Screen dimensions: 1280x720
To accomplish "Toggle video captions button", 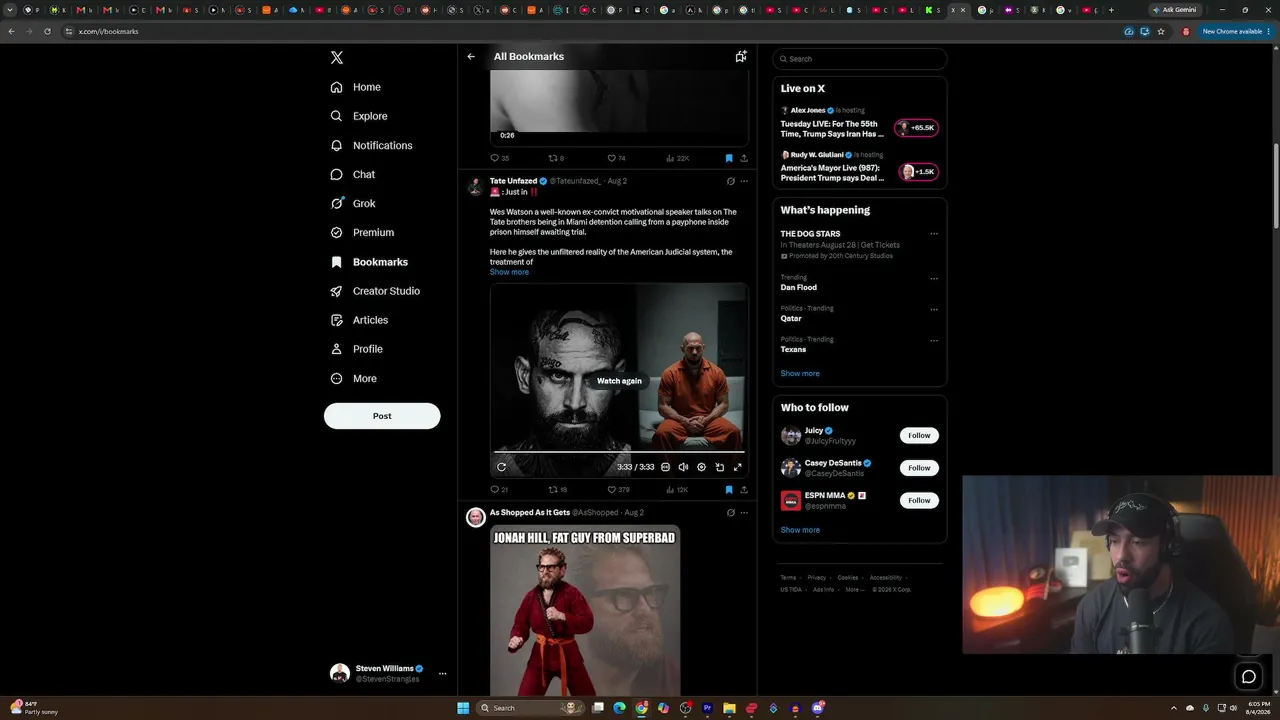I will click(665, 467).
